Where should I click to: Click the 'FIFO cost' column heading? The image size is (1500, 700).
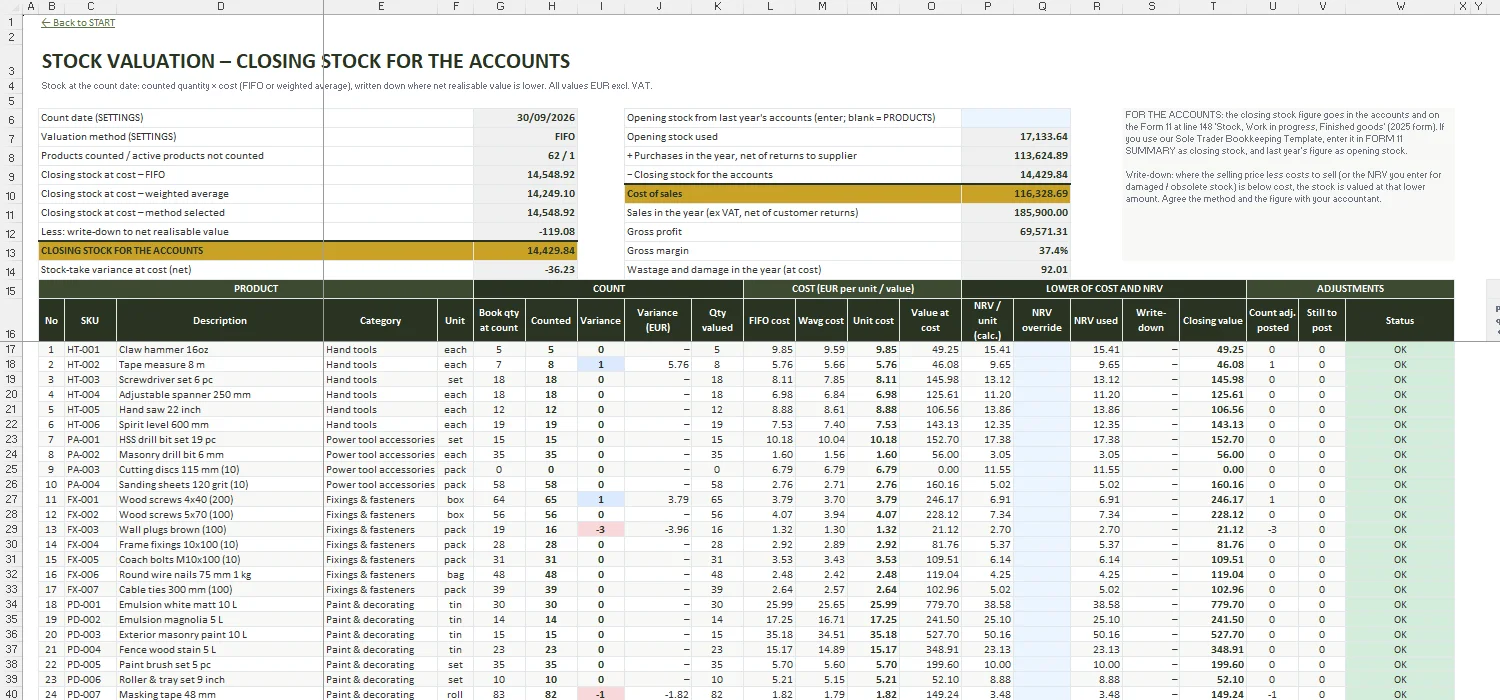pos(769,321)
